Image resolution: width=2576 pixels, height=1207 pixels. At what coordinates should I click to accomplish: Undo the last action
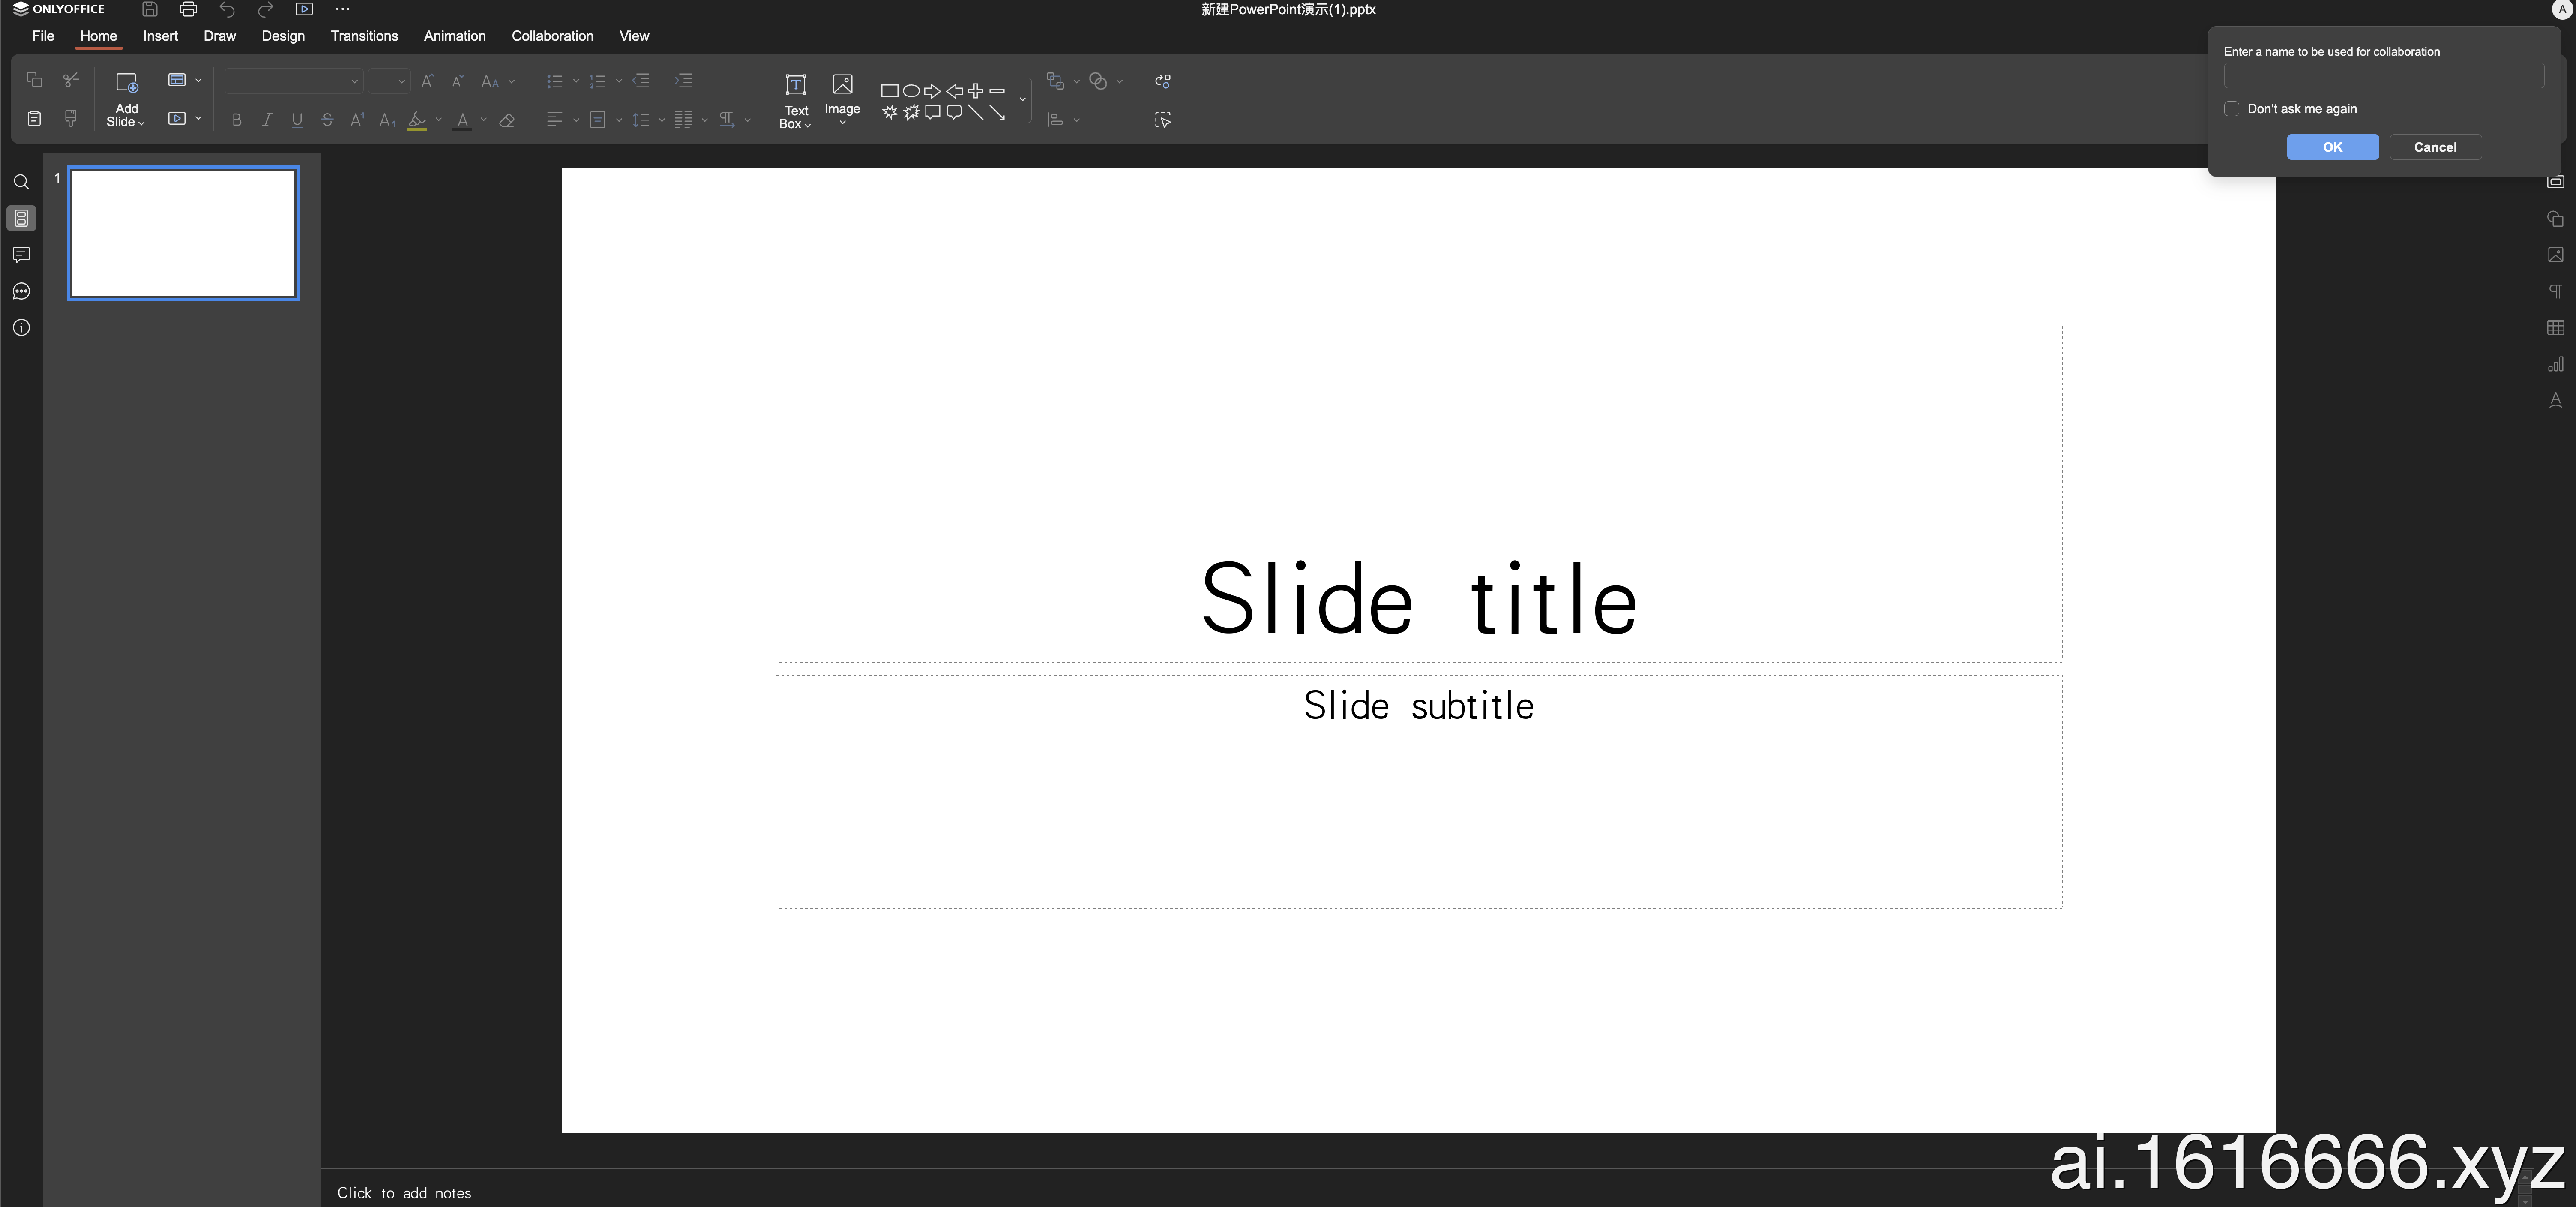click(227, 10)
